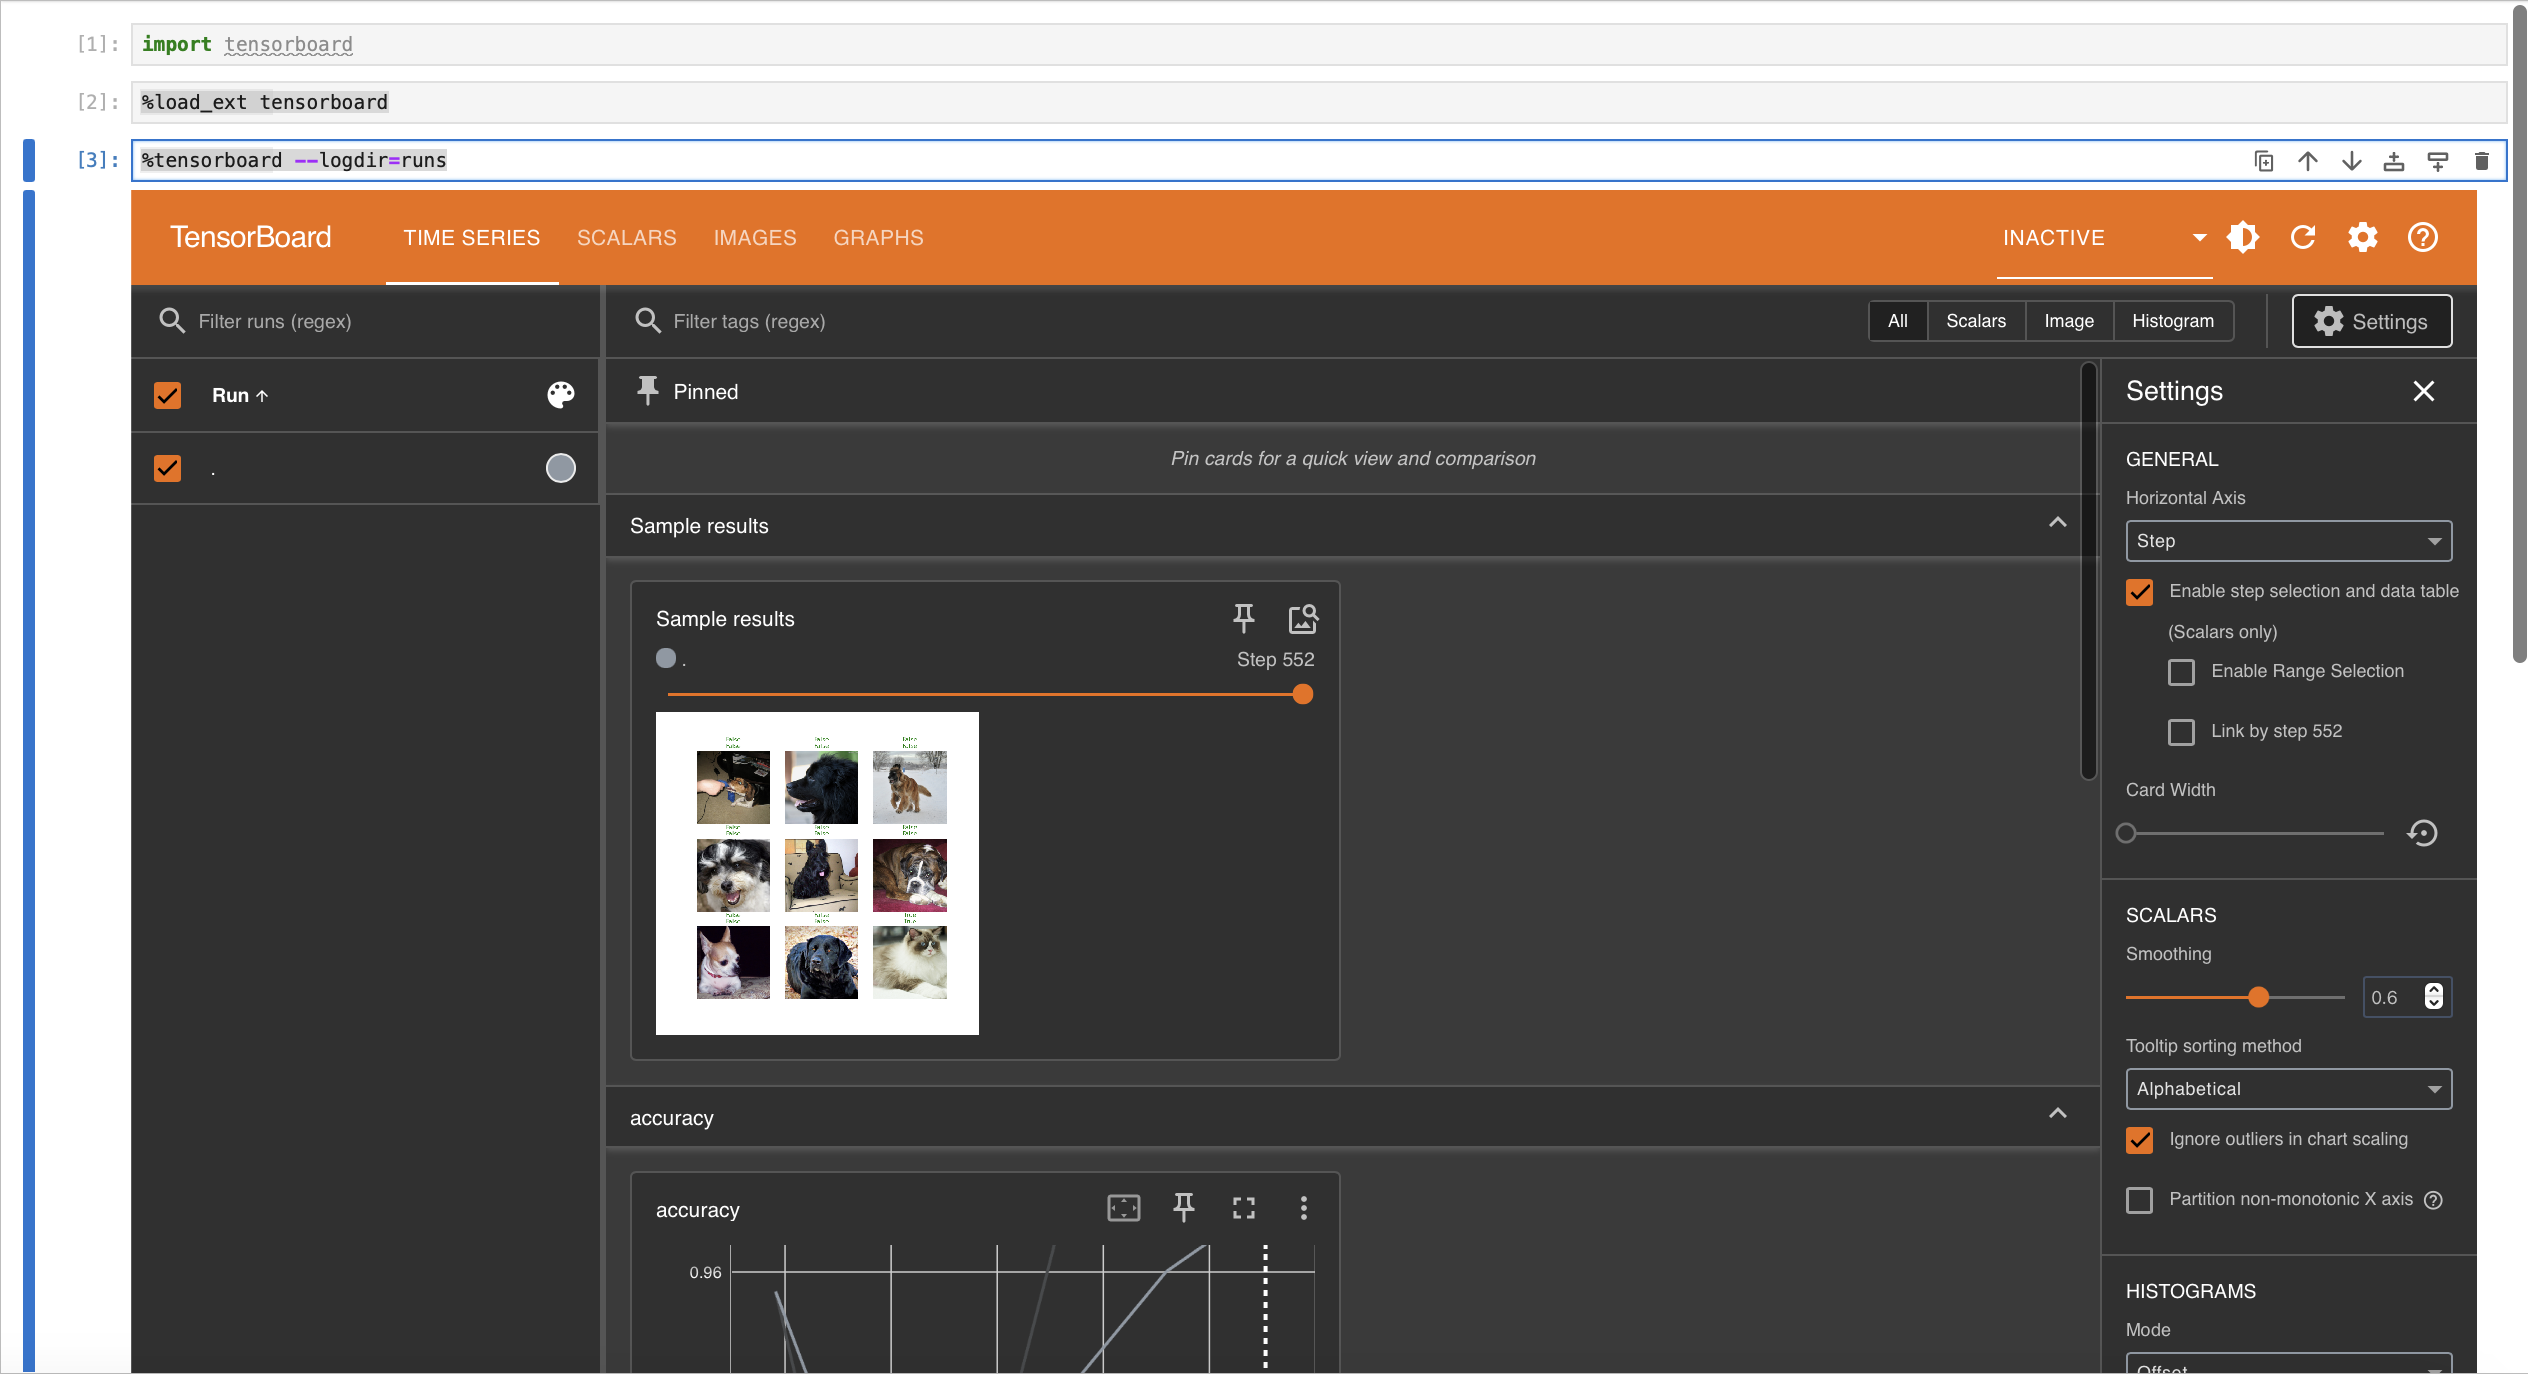This screenshot has height=1374, width=2528.
Task: Enable Range Selection checkbox
Action: click(x=2181, y=672)
